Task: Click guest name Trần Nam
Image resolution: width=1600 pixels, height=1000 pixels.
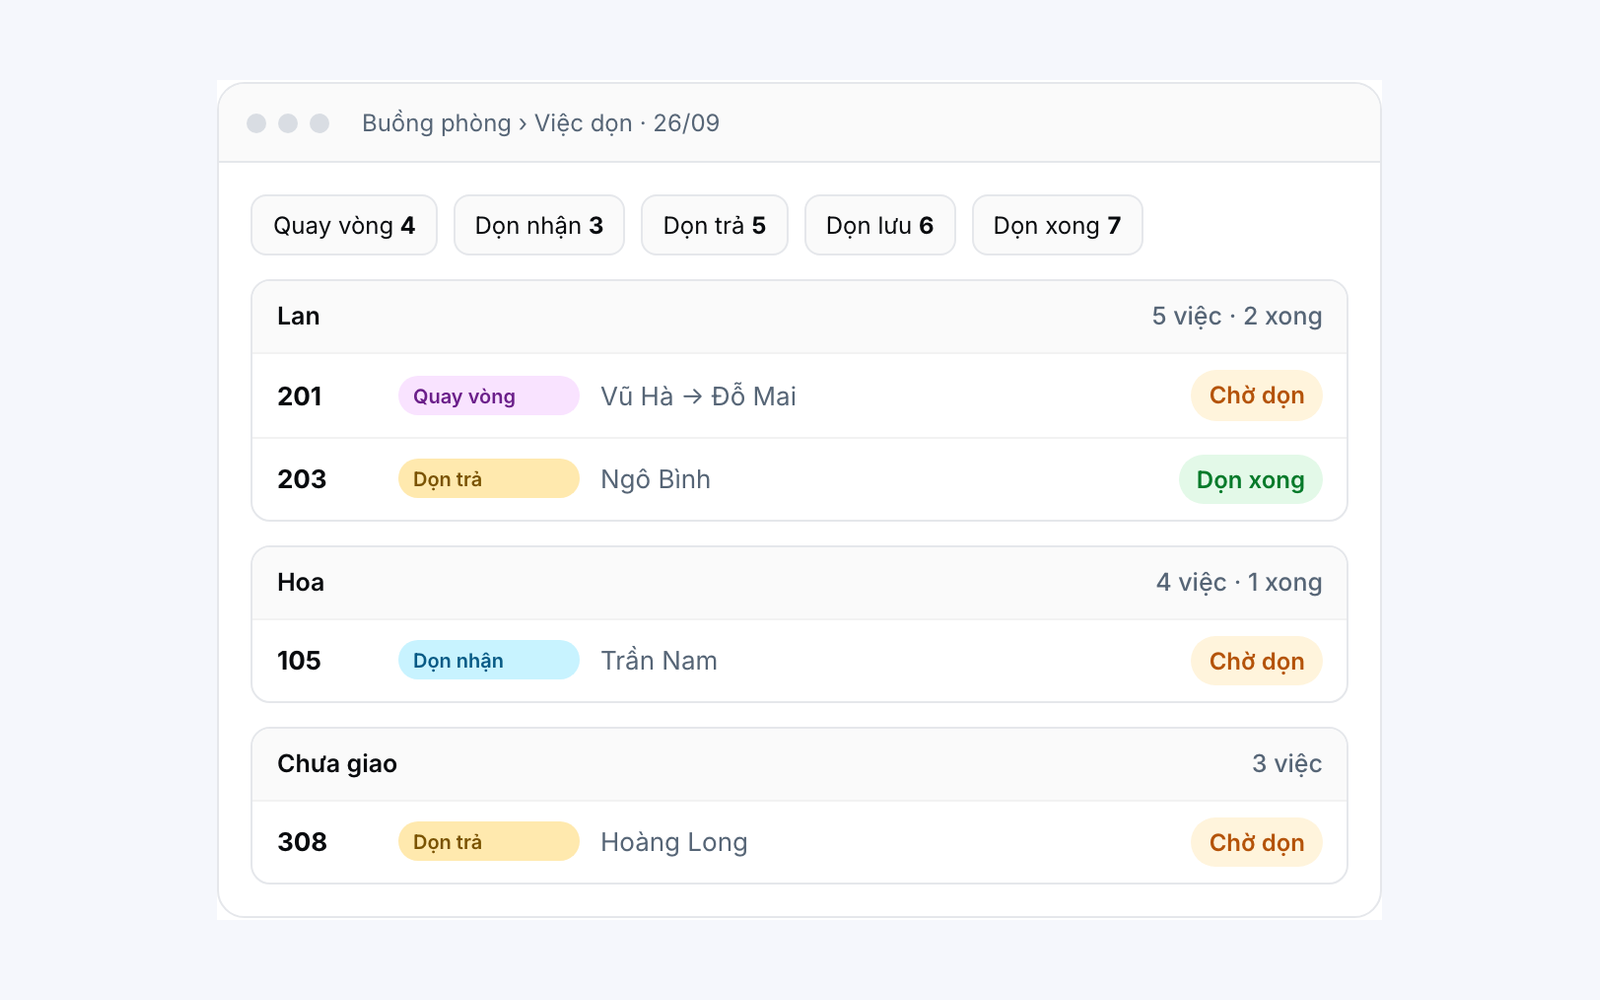Action: (658, 661)
